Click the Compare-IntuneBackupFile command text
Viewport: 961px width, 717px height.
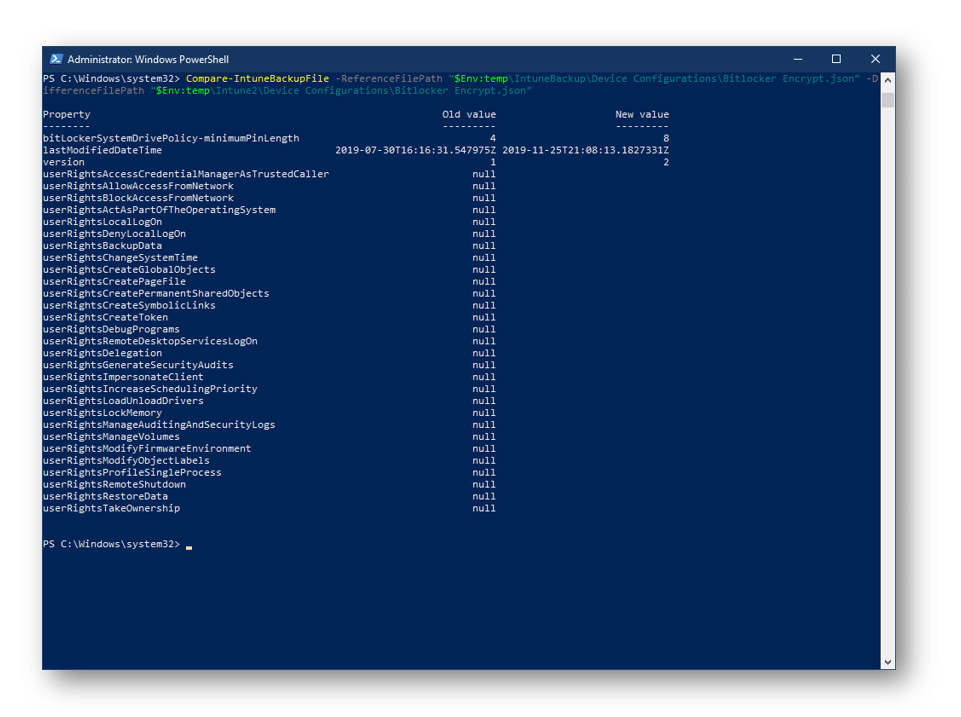(257, 78)
